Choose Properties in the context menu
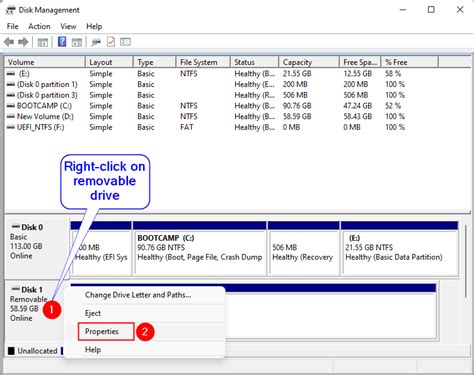Screen dimensions: 474x375 click(106, 331)
